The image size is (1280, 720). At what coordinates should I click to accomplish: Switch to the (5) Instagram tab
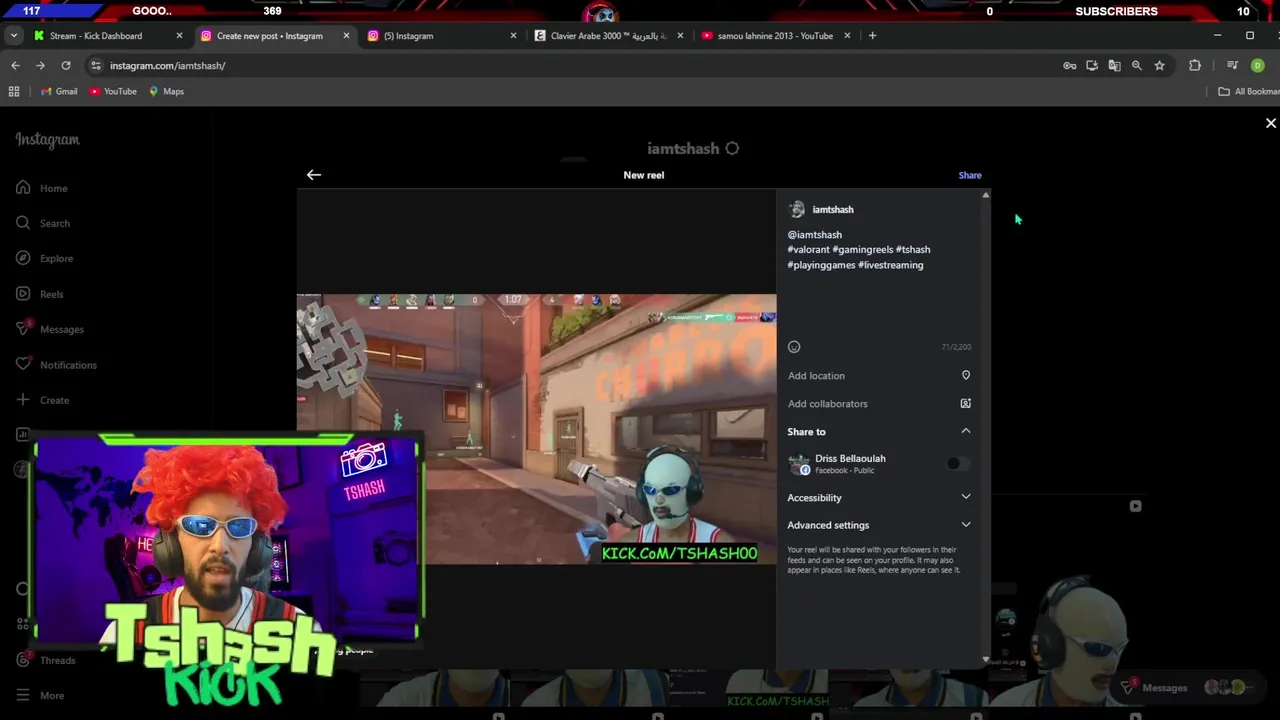(x=442, y=36)
